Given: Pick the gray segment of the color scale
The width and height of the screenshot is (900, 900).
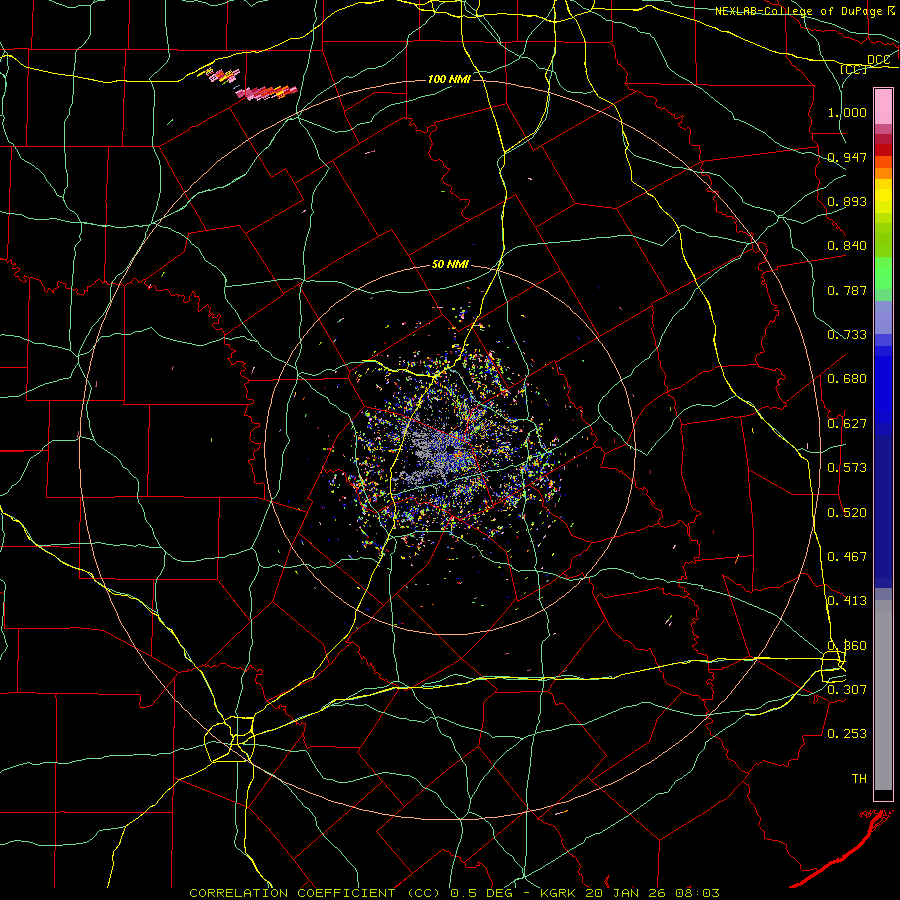Looking at the screenshot, I should tap(883, 695).
